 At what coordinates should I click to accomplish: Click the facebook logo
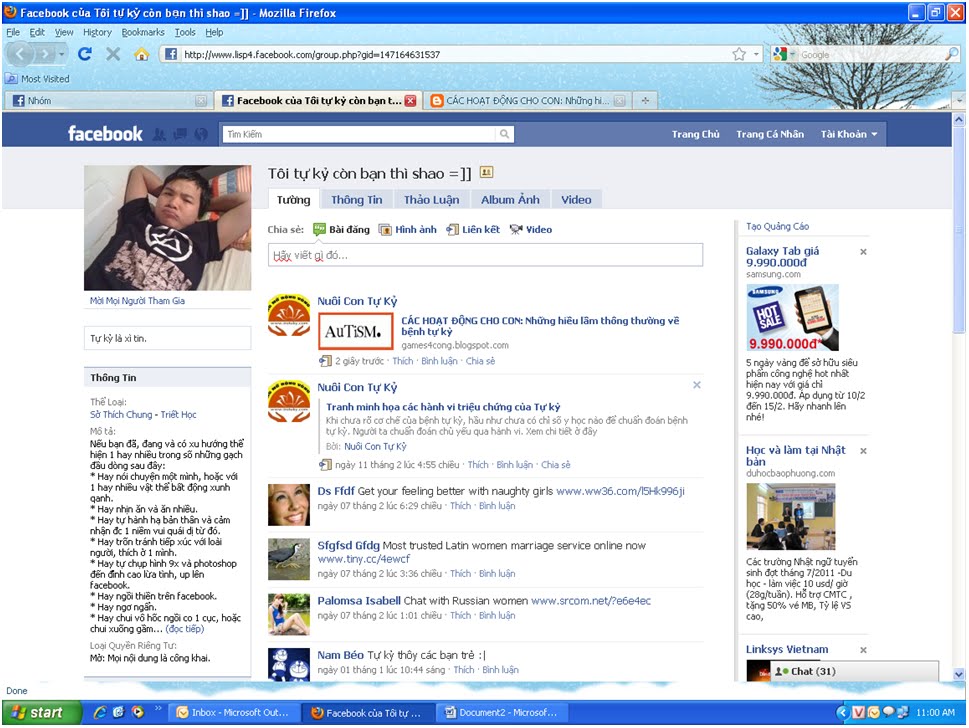[105, 133]
